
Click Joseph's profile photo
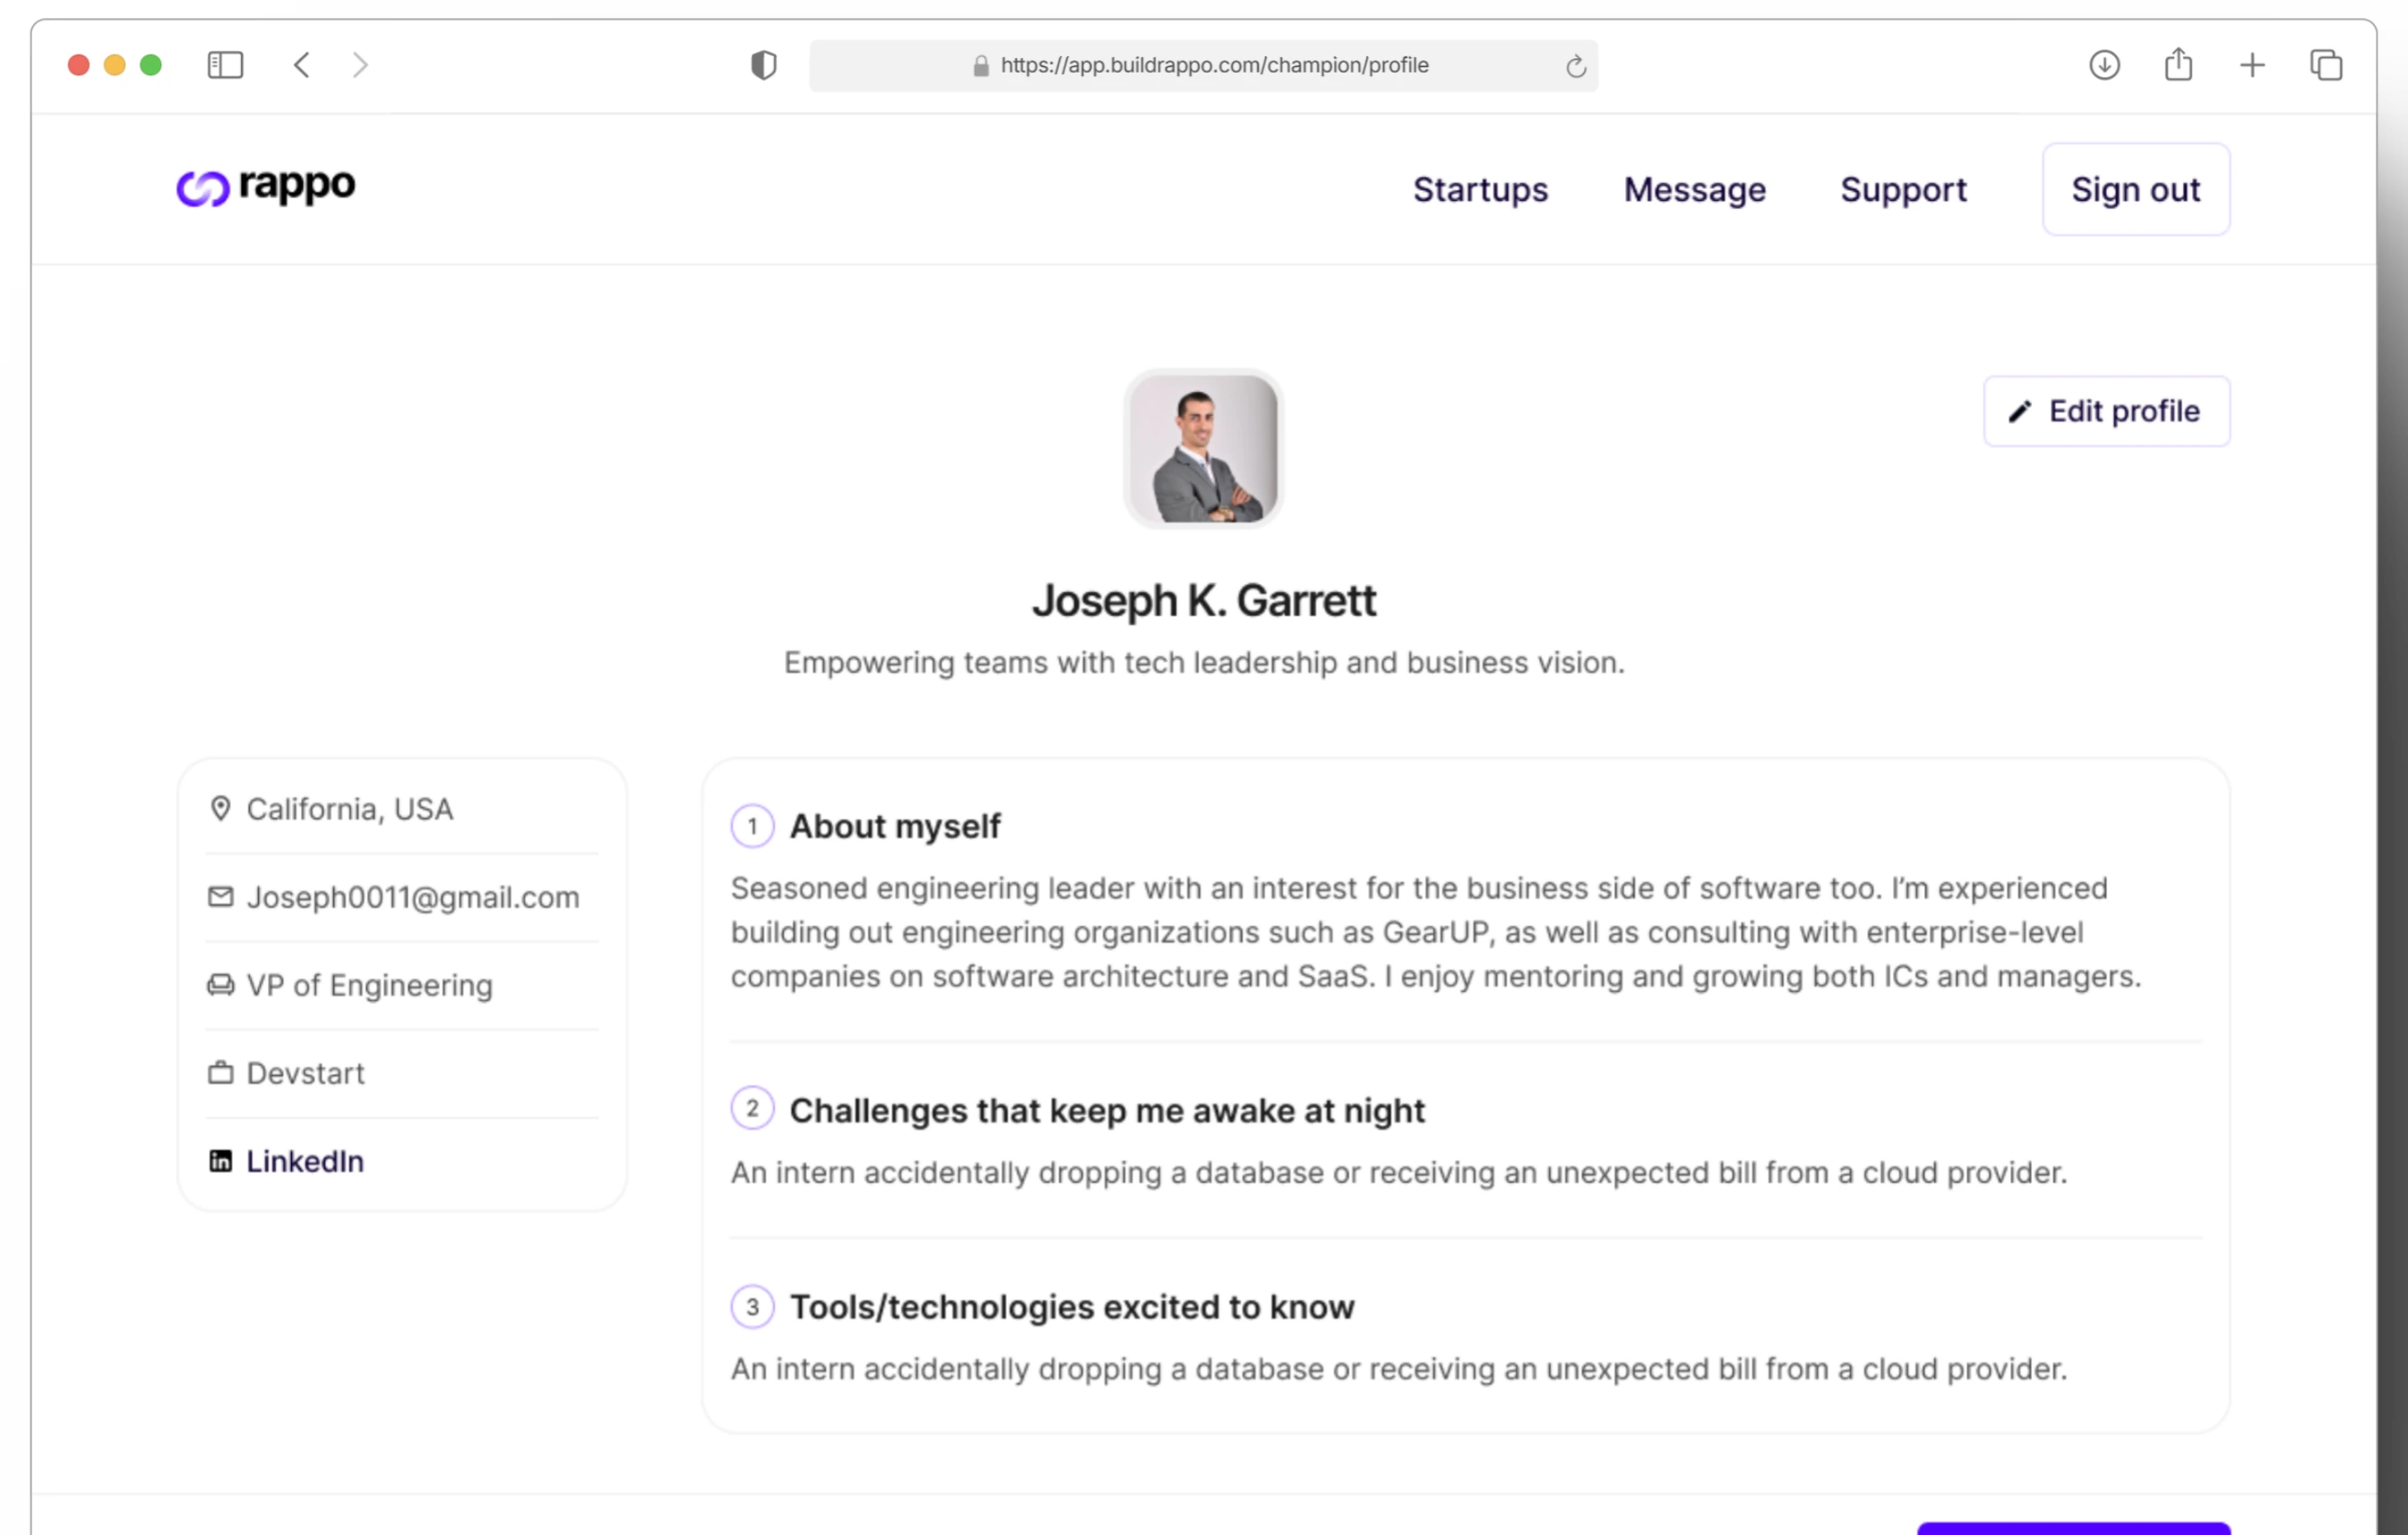click(1203, 448)
